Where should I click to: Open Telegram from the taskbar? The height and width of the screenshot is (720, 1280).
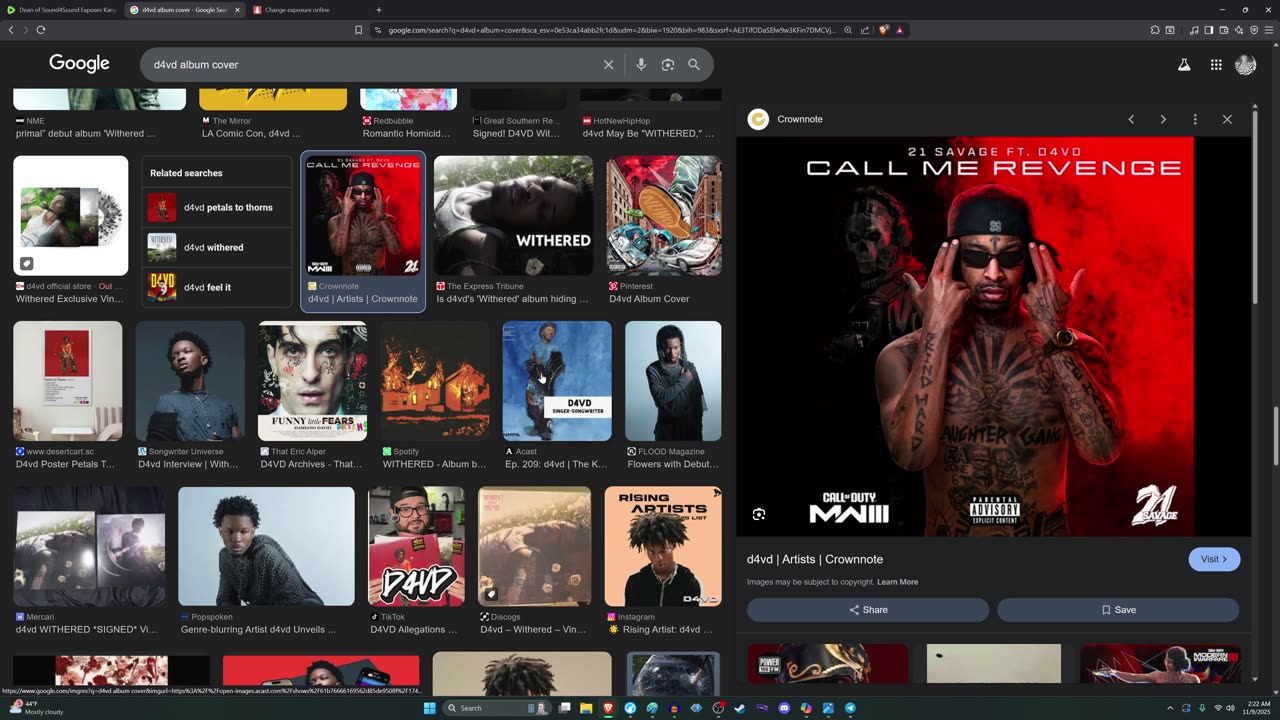[850, 708]
